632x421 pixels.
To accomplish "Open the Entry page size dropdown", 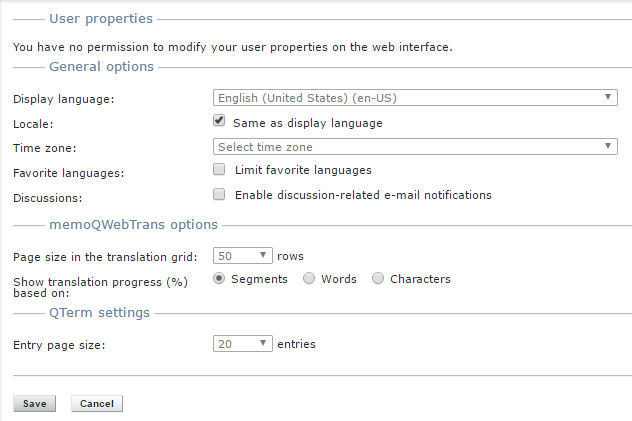I will pos(243,344).
